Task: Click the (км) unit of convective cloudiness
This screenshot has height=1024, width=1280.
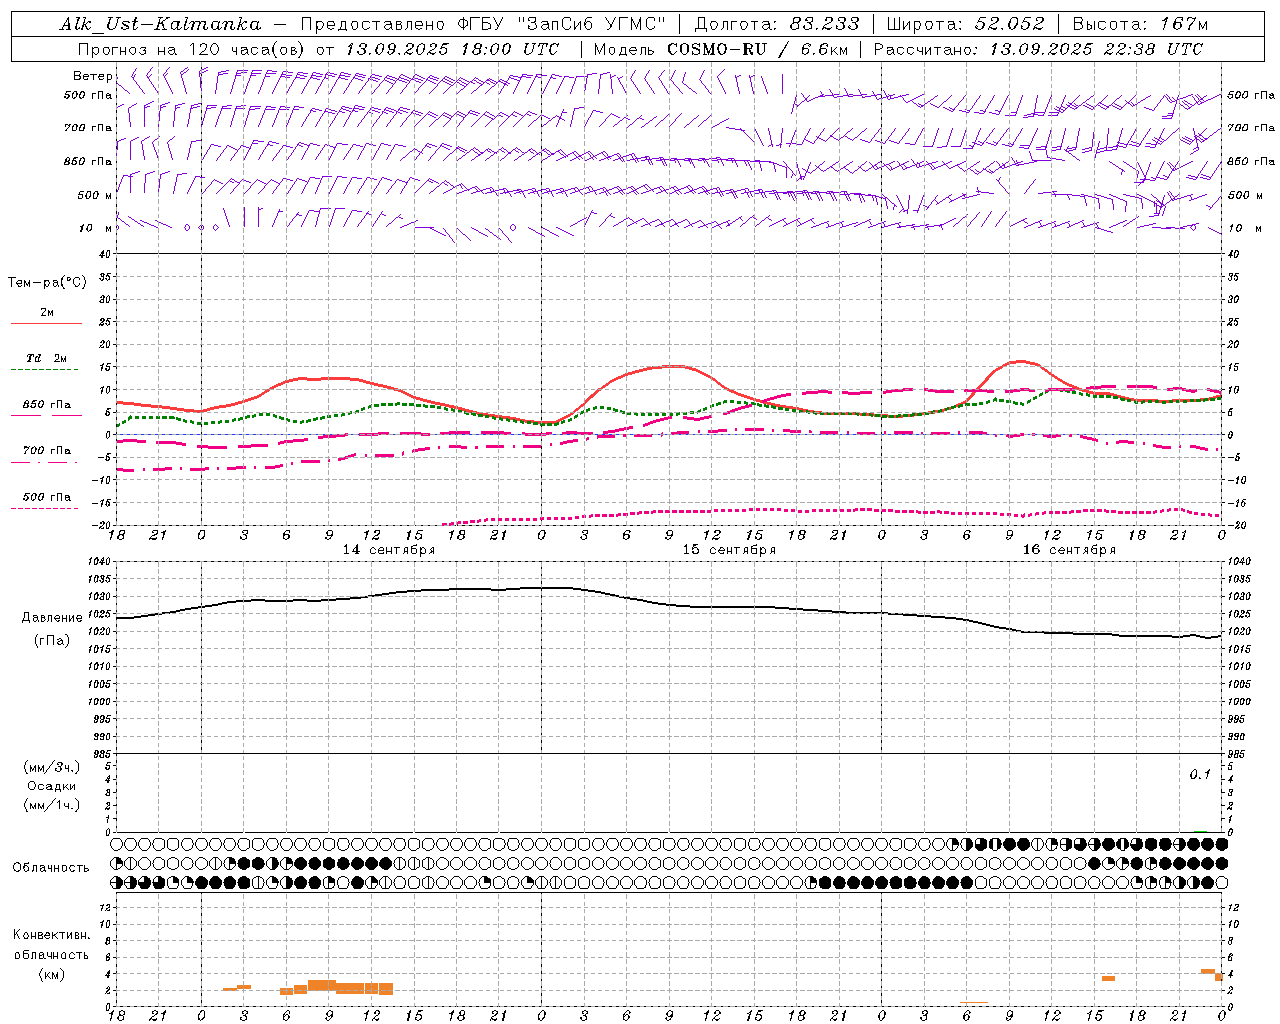Action: click(x=51, y=974)
